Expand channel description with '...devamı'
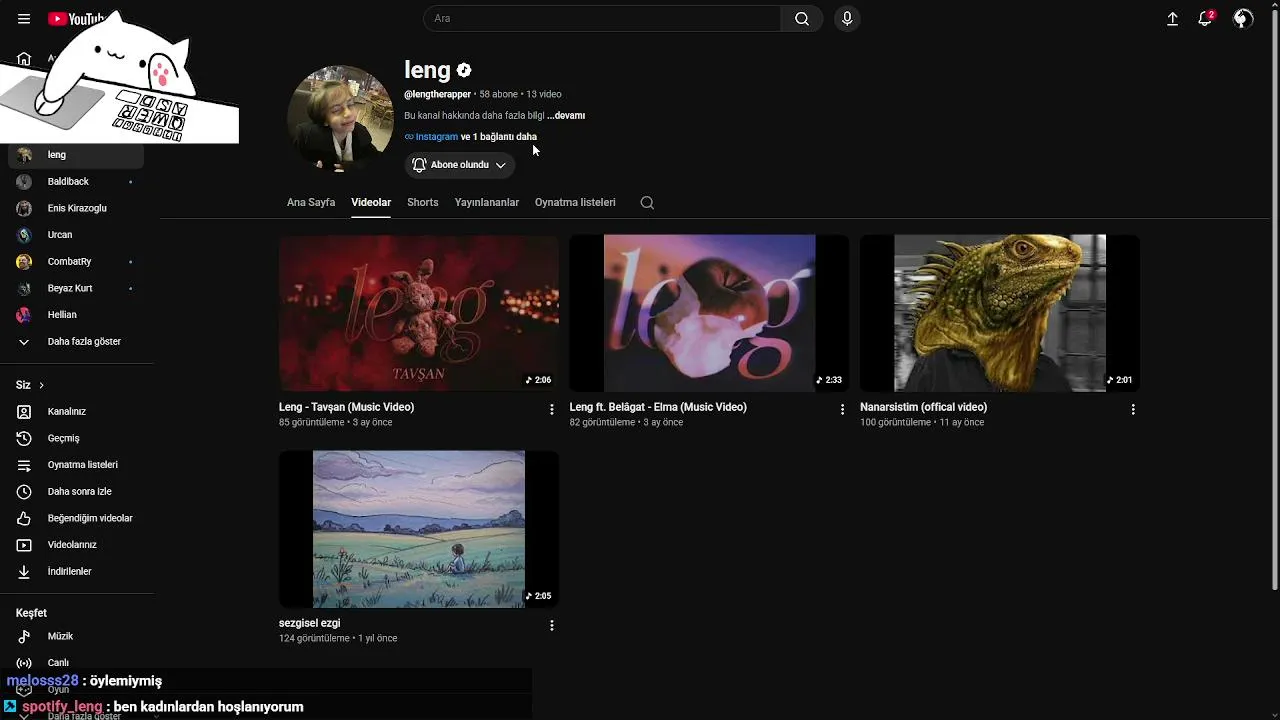This screenshot has width=1280, height=720. click(566, 116)
